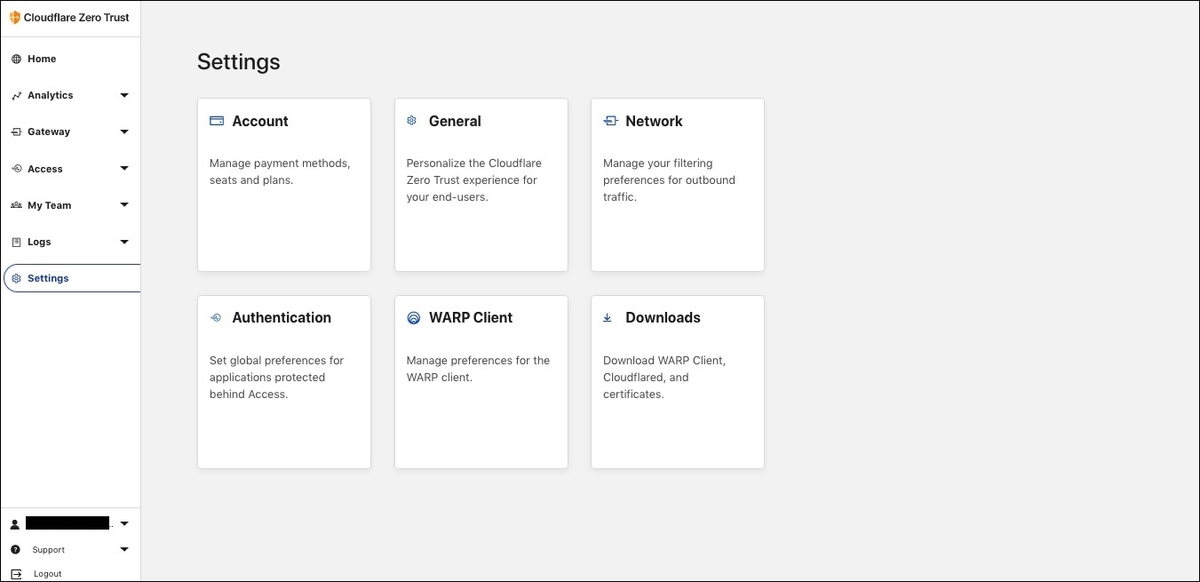Click the Logout icon in the sidebar
This screenshot has height=582, width=1200.
(x=15, y=574)
